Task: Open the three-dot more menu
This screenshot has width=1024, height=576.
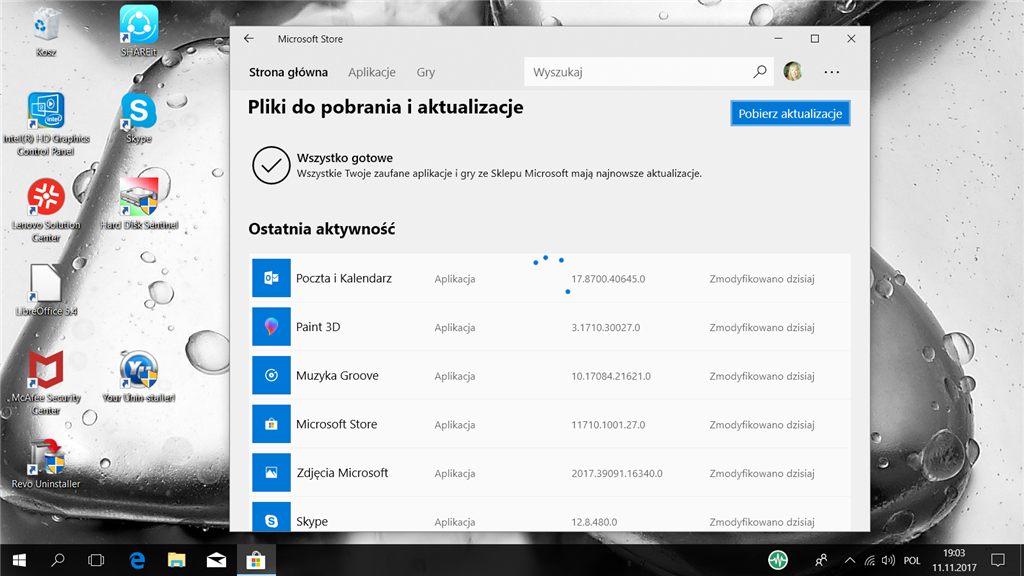Action: pos(831,72)
